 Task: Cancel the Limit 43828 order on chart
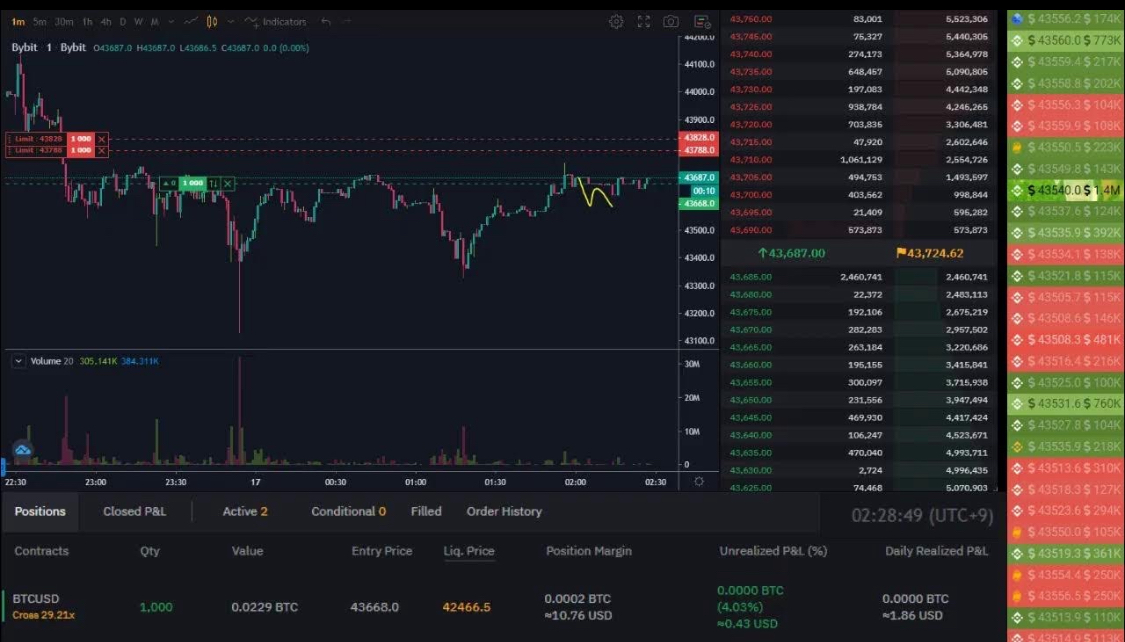102,139
